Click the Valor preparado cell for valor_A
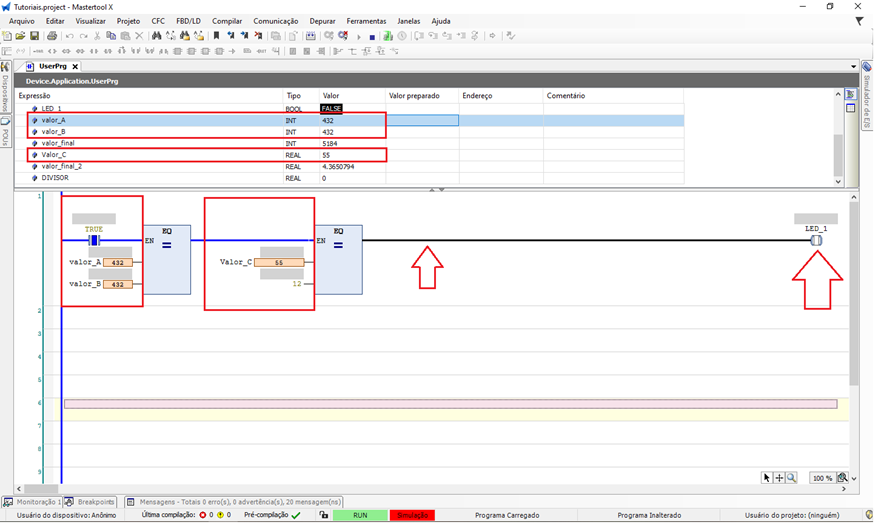The image size is (884, 531). pos(422,120)
